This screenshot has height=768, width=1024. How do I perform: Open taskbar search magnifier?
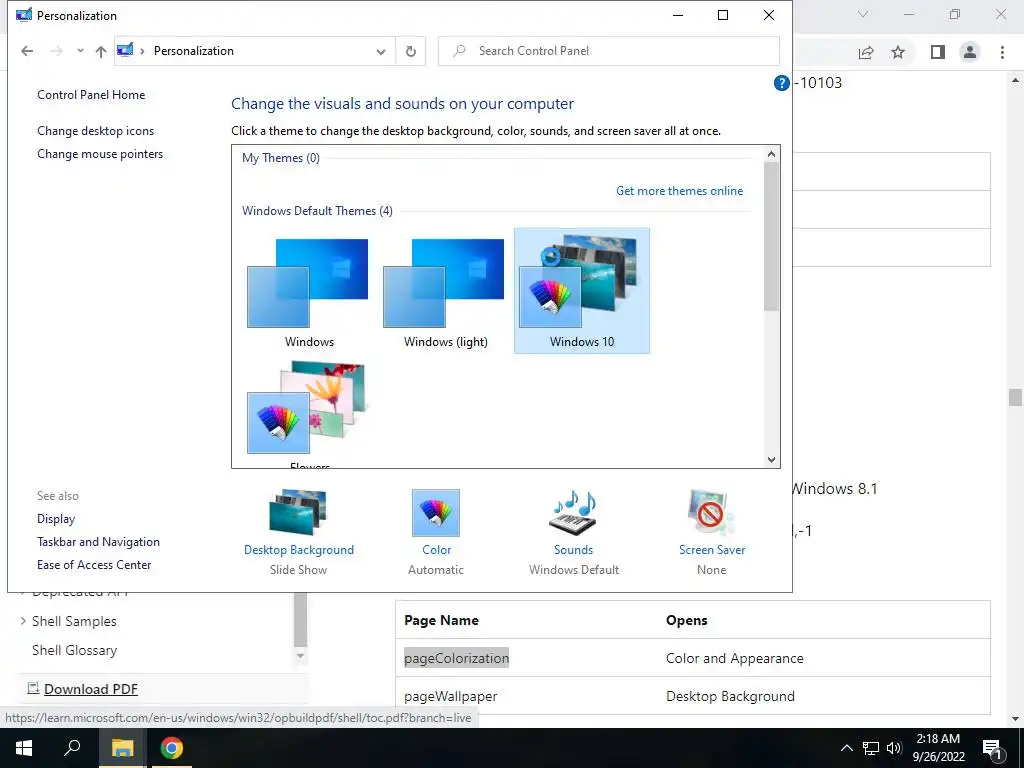click(72, 748)
